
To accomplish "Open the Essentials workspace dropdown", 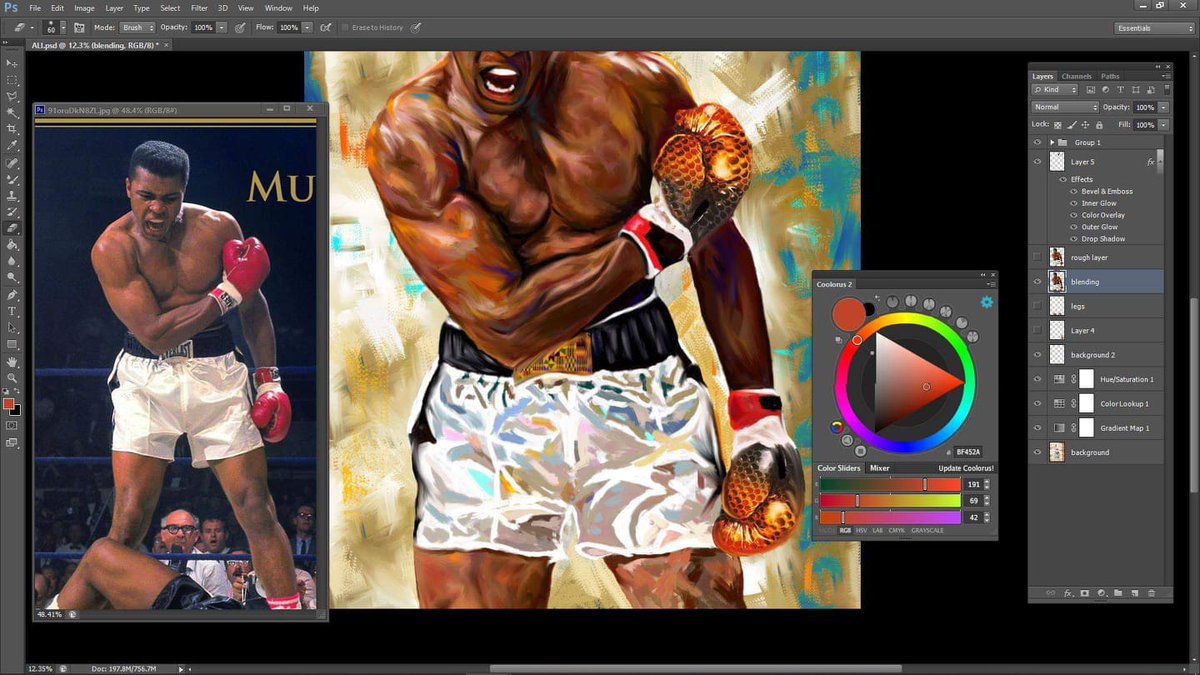I will pos(1154,28).
